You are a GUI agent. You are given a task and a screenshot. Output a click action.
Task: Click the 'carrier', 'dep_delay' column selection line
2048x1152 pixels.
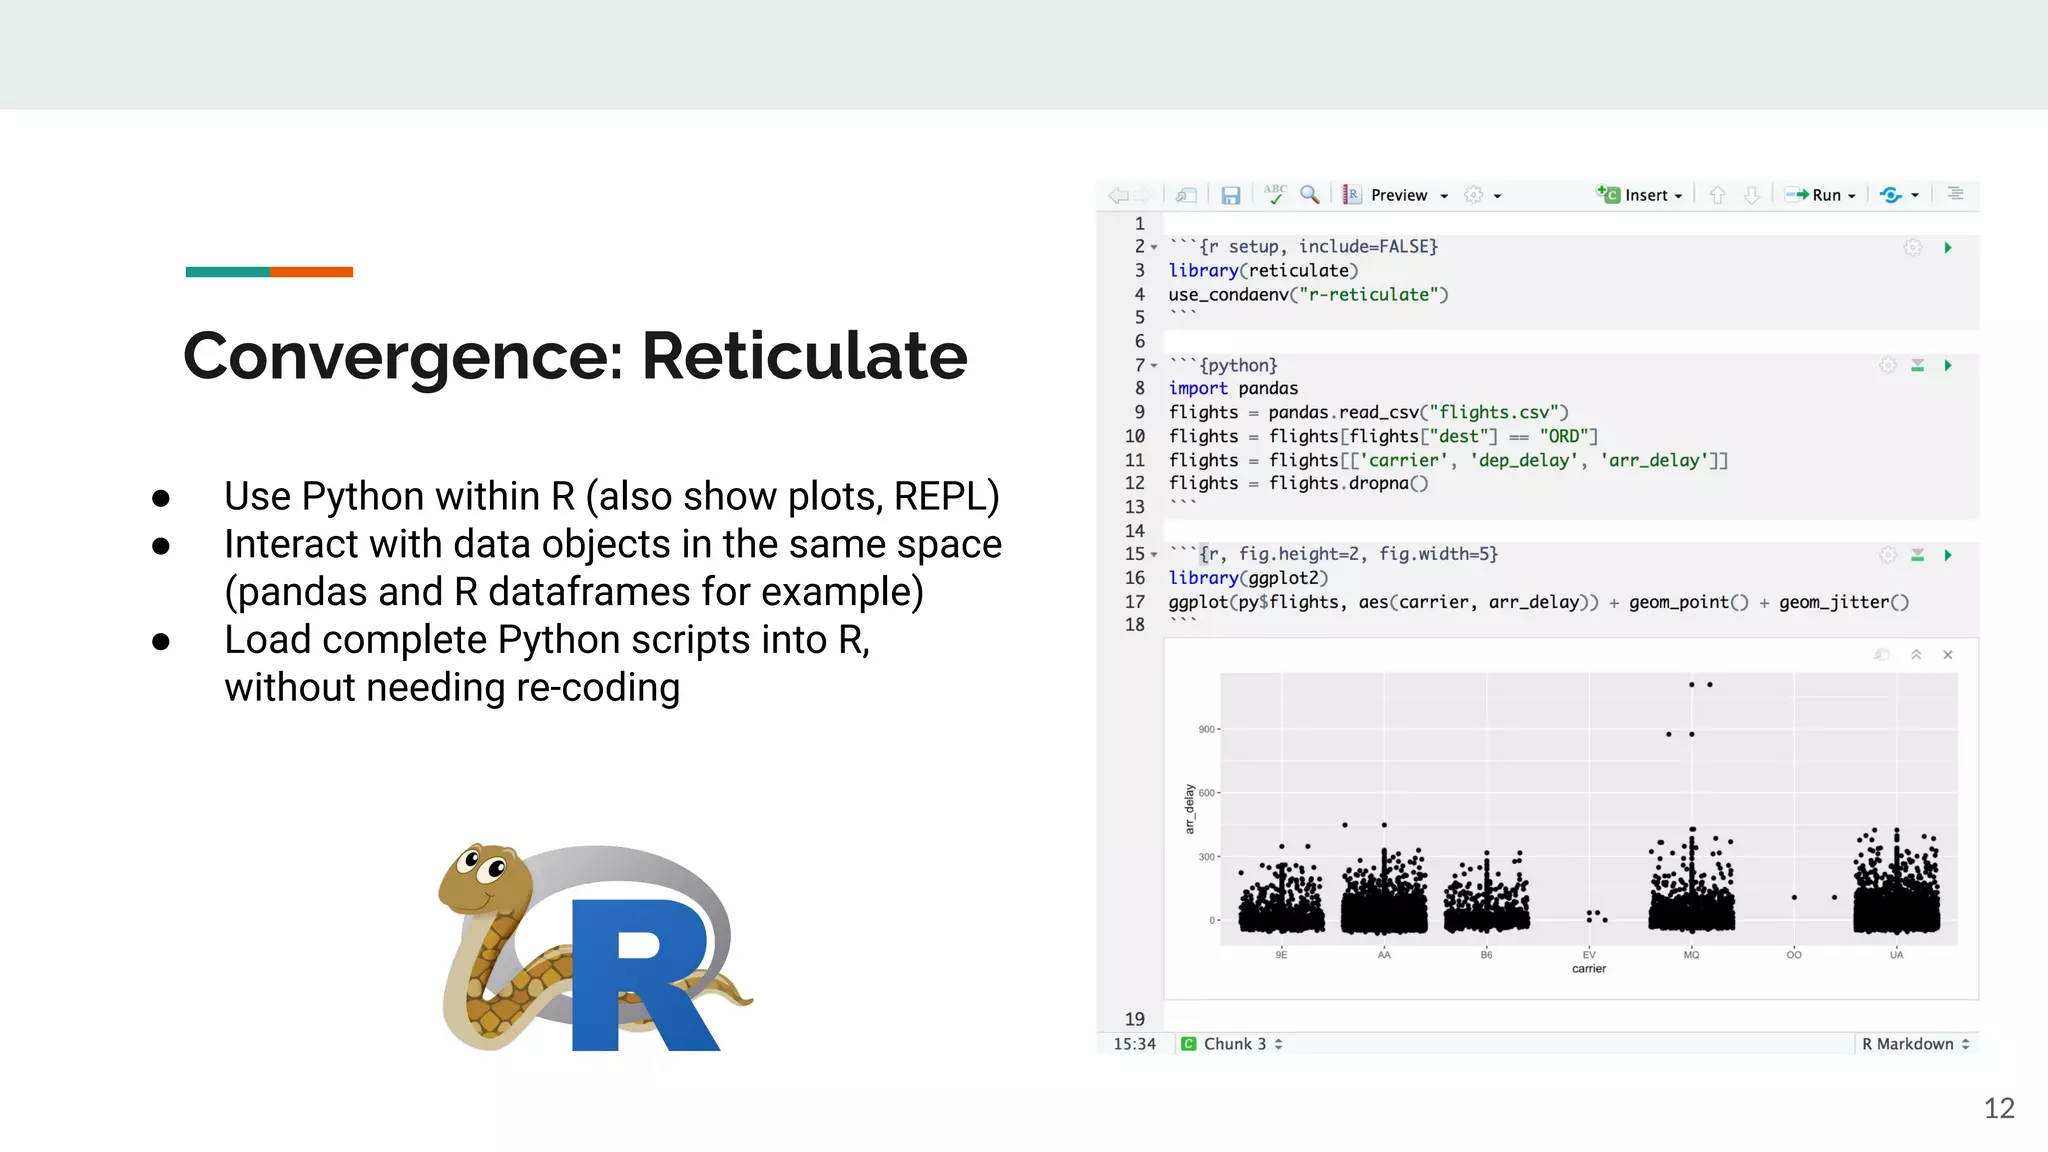[1448, 460]
